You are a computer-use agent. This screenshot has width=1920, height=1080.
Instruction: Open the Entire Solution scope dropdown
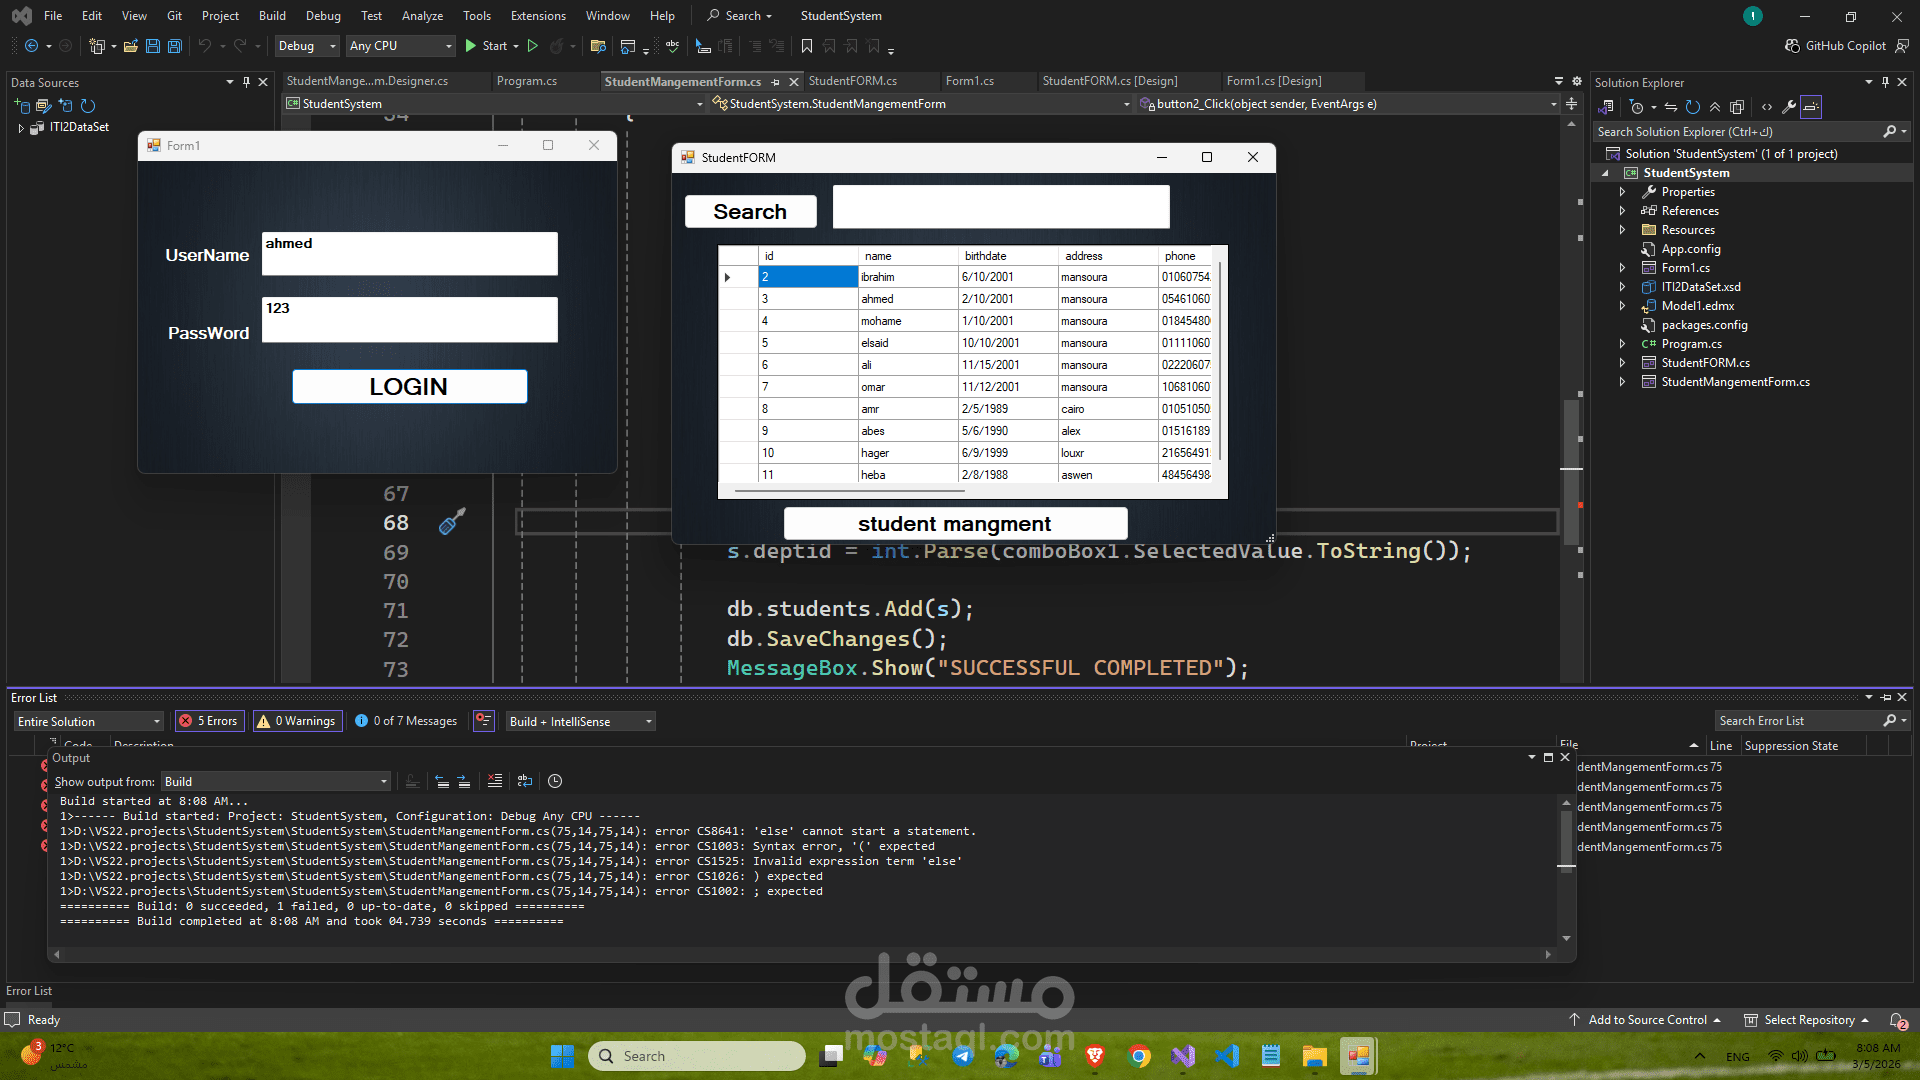(x=87, y=721)
